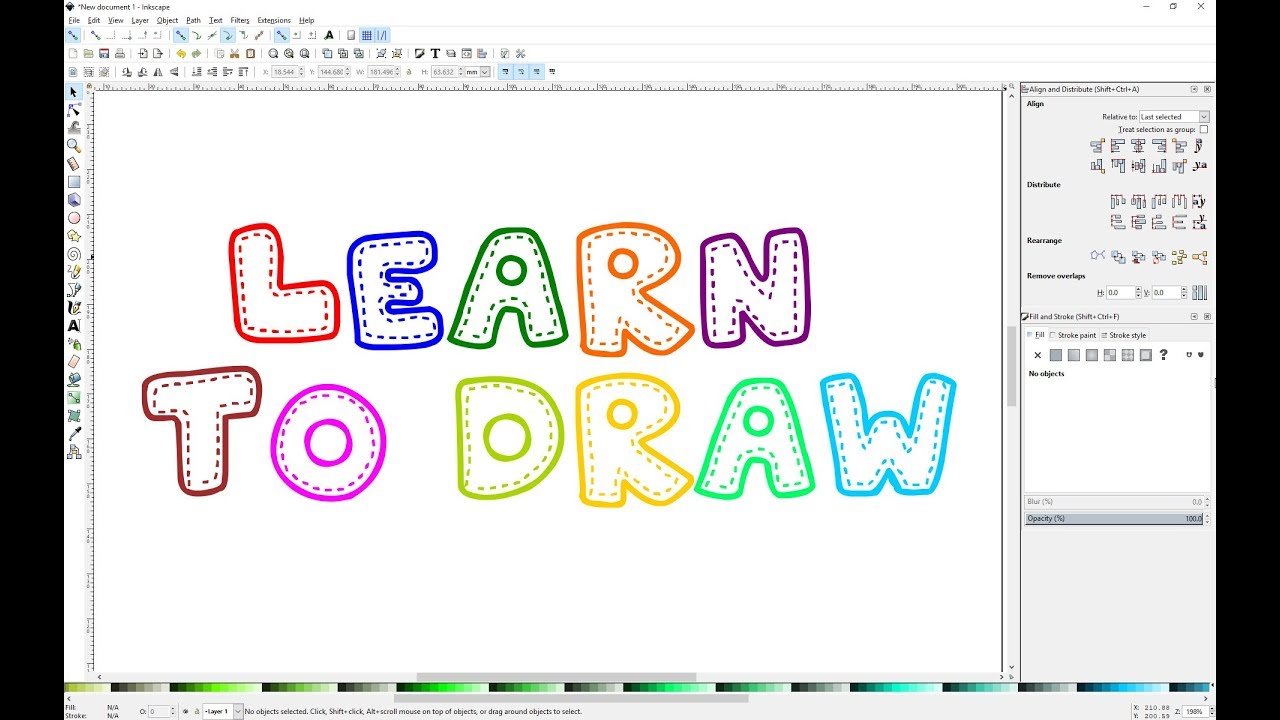Image resolution: width=1280 pixels, height=720 pixels.
Task: Select the Pencil freehand tool
Action: tap(73, 272)
